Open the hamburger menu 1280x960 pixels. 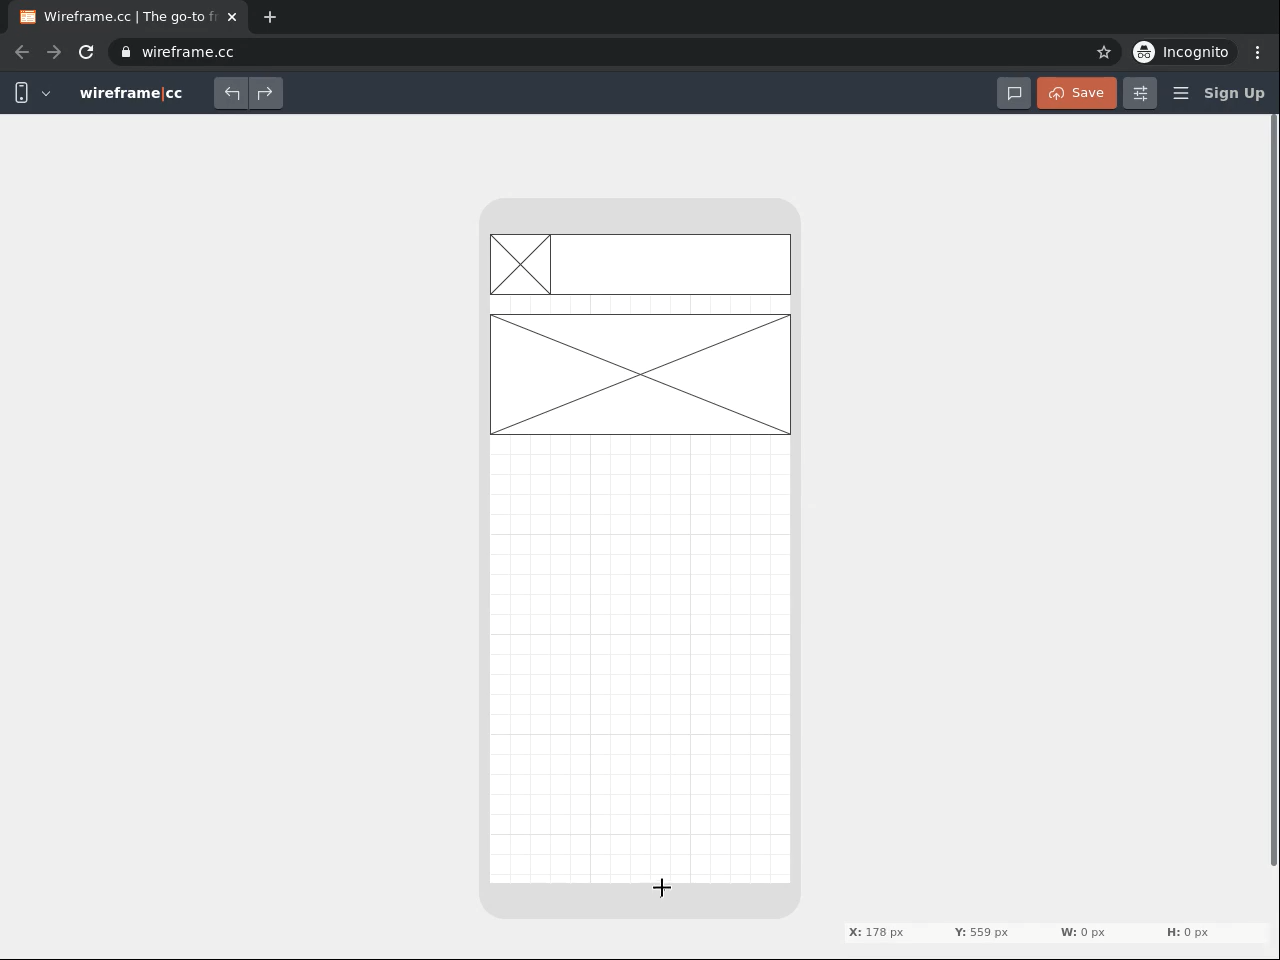pos(1181,93)
